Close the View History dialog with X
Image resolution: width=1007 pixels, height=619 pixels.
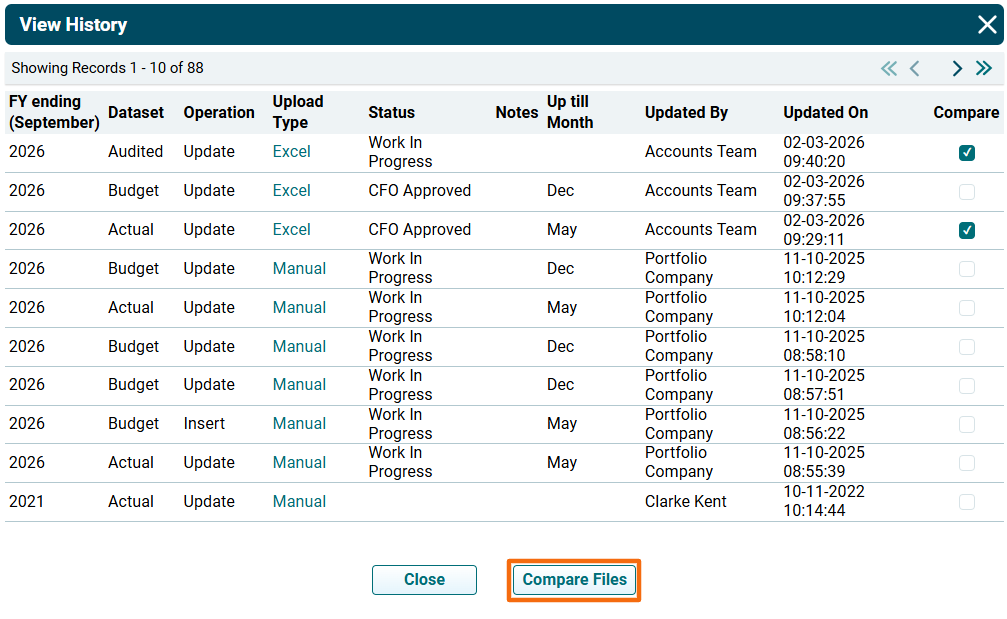(986, 25)
